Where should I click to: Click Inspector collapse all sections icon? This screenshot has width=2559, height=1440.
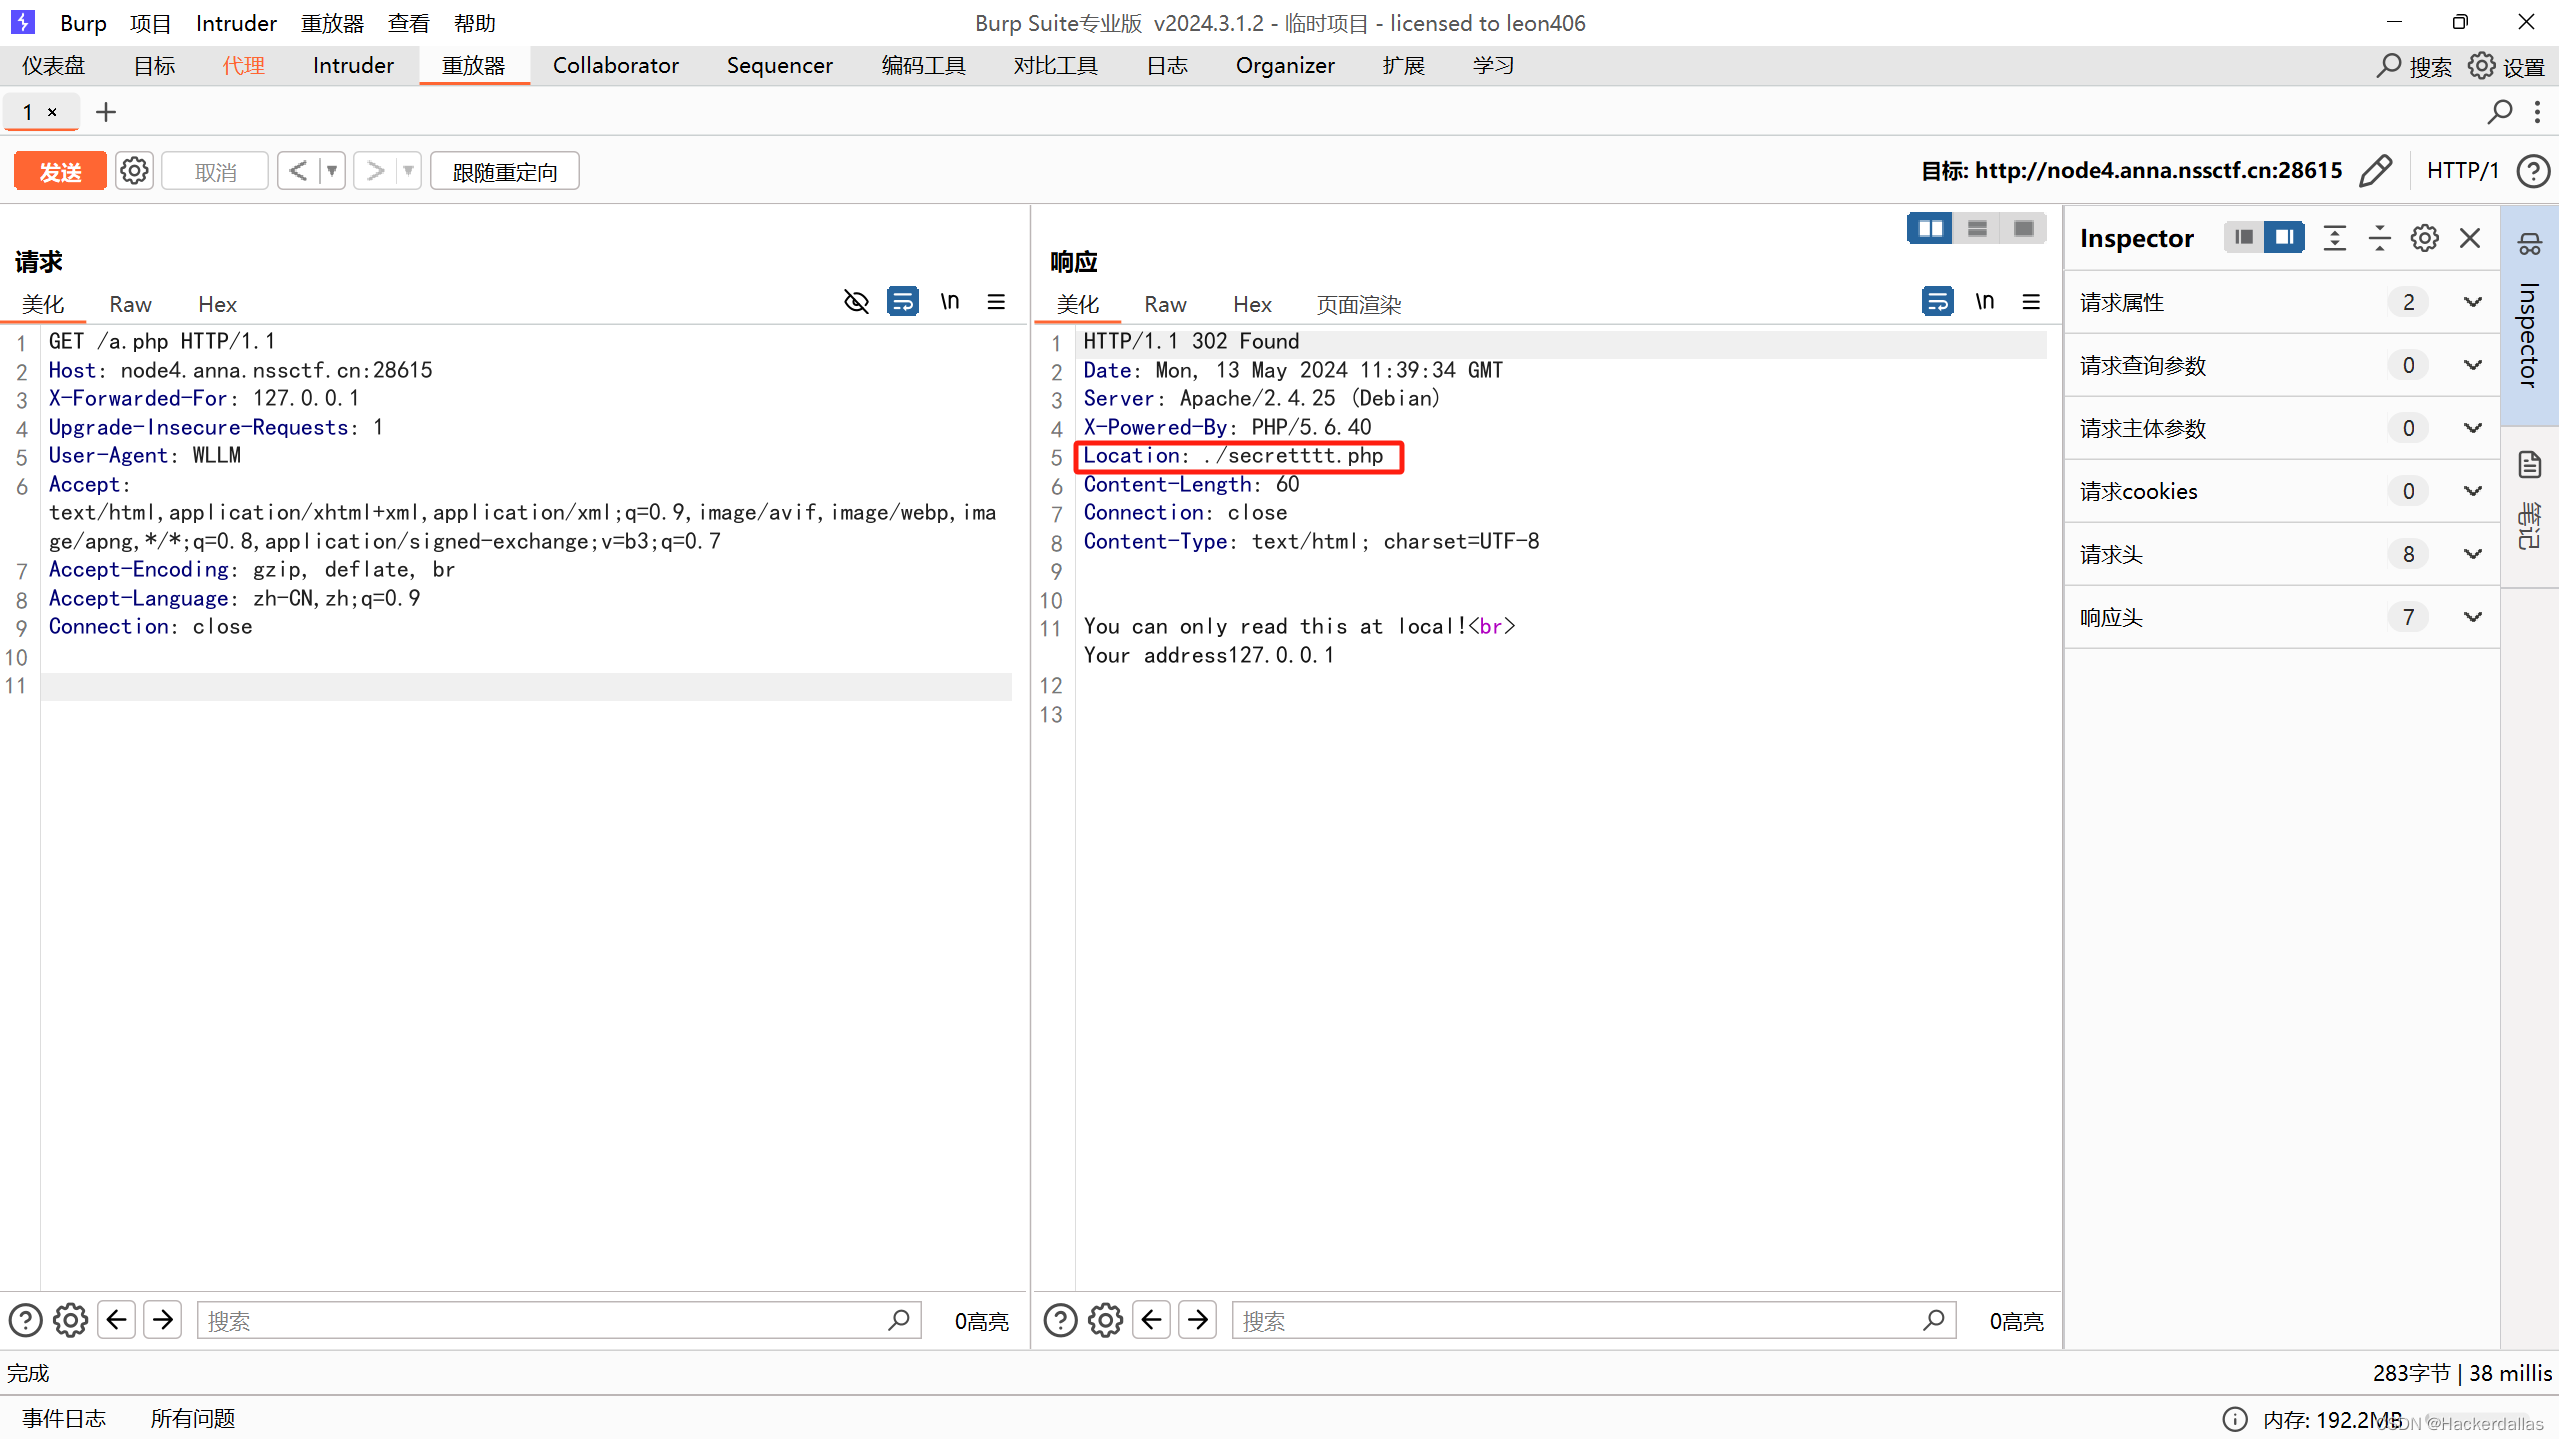coord(2380,238)
